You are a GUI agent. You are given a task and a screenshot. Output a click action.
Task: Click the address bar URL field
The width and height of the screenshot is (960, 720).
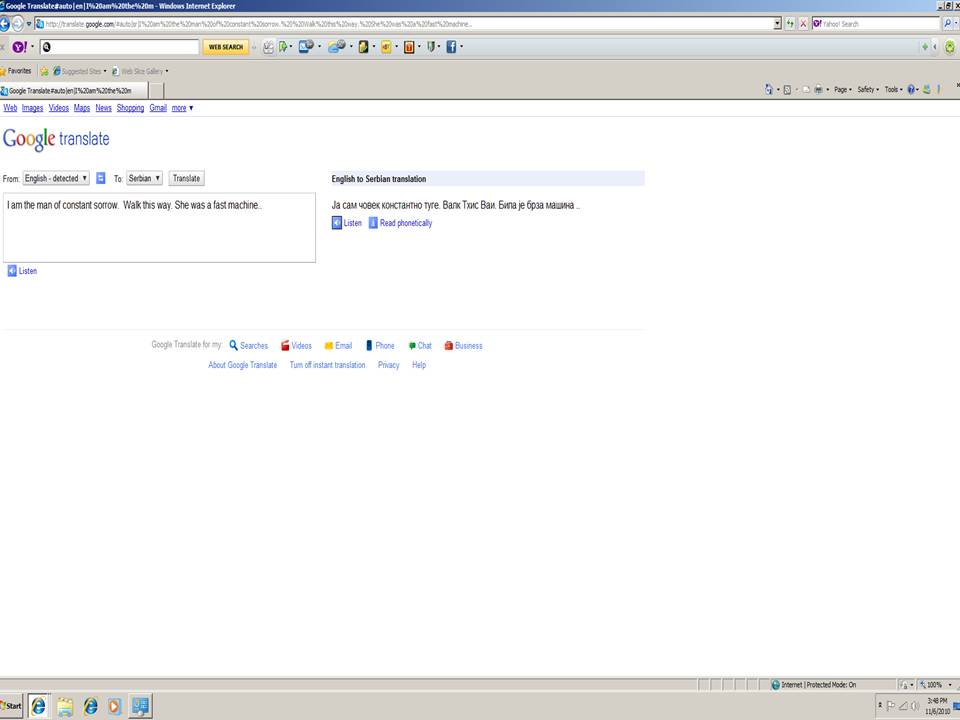point(404,24)
